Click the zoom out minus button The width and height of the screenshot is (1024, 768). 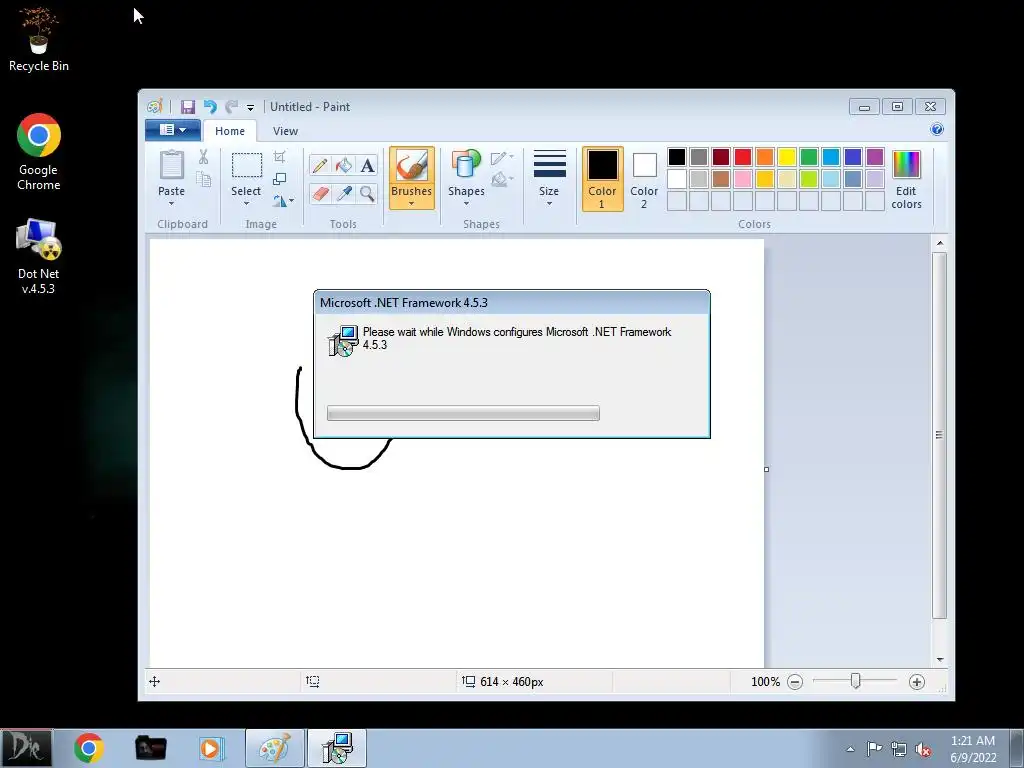(x=795, y=682)
